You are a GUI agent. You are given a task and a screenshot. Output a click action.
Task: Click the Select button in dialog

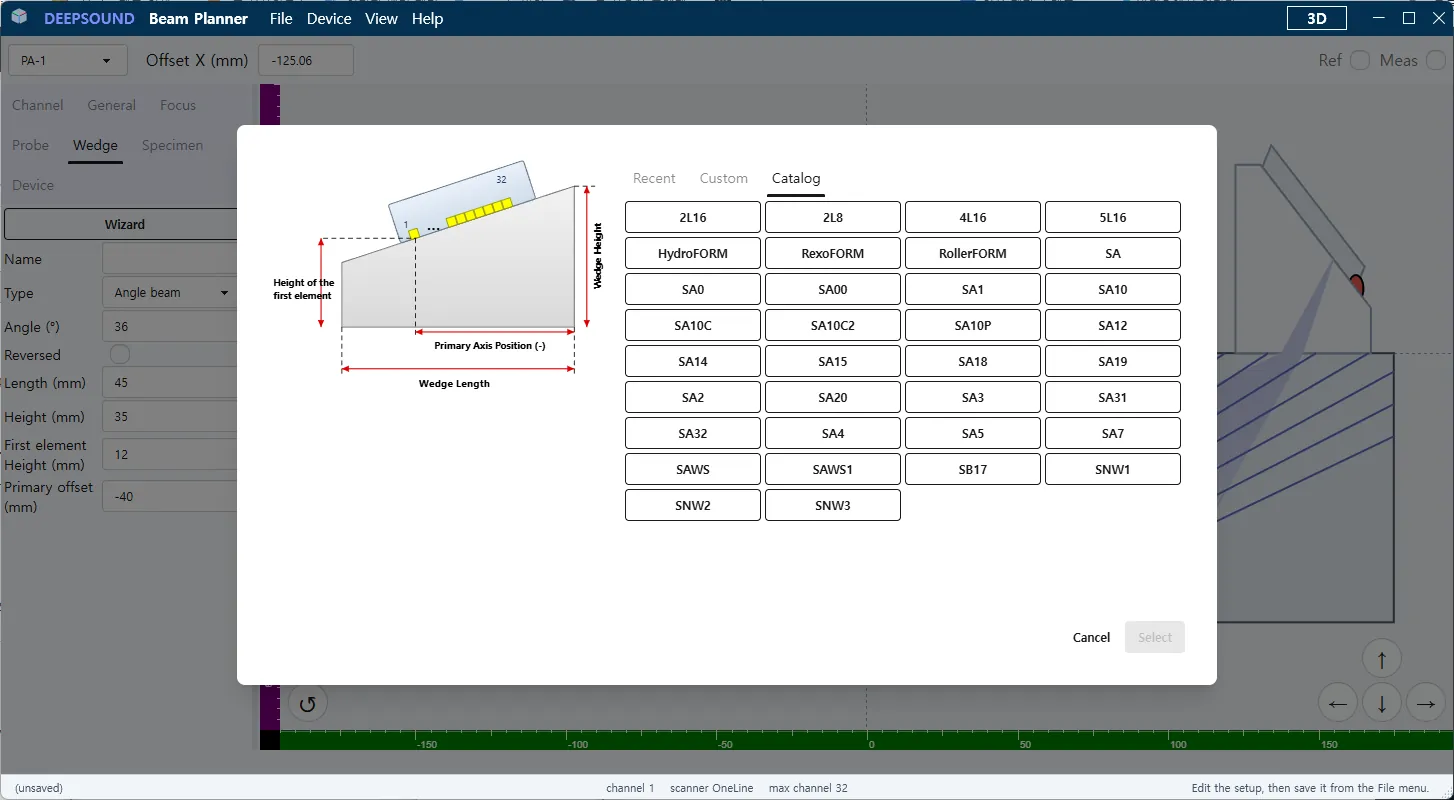[x=1155, y=637]
